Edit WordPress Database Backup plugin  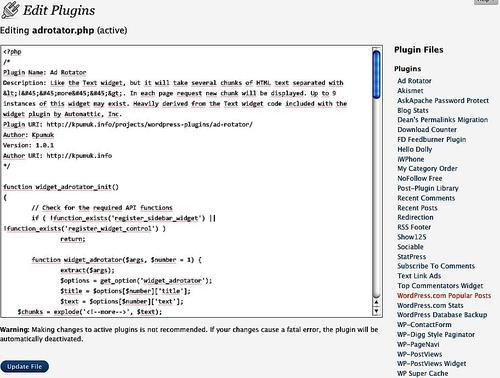(442, 315)
